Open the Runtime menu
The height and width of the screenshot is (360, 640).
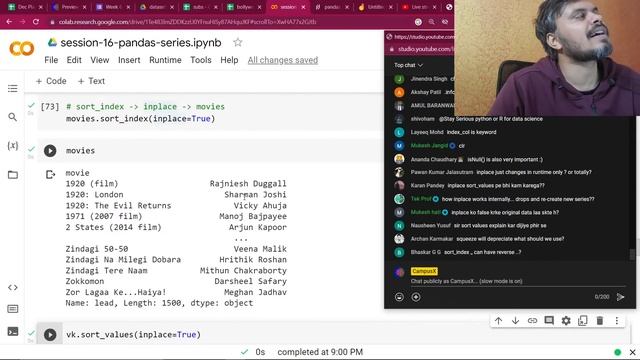point(165,60)
